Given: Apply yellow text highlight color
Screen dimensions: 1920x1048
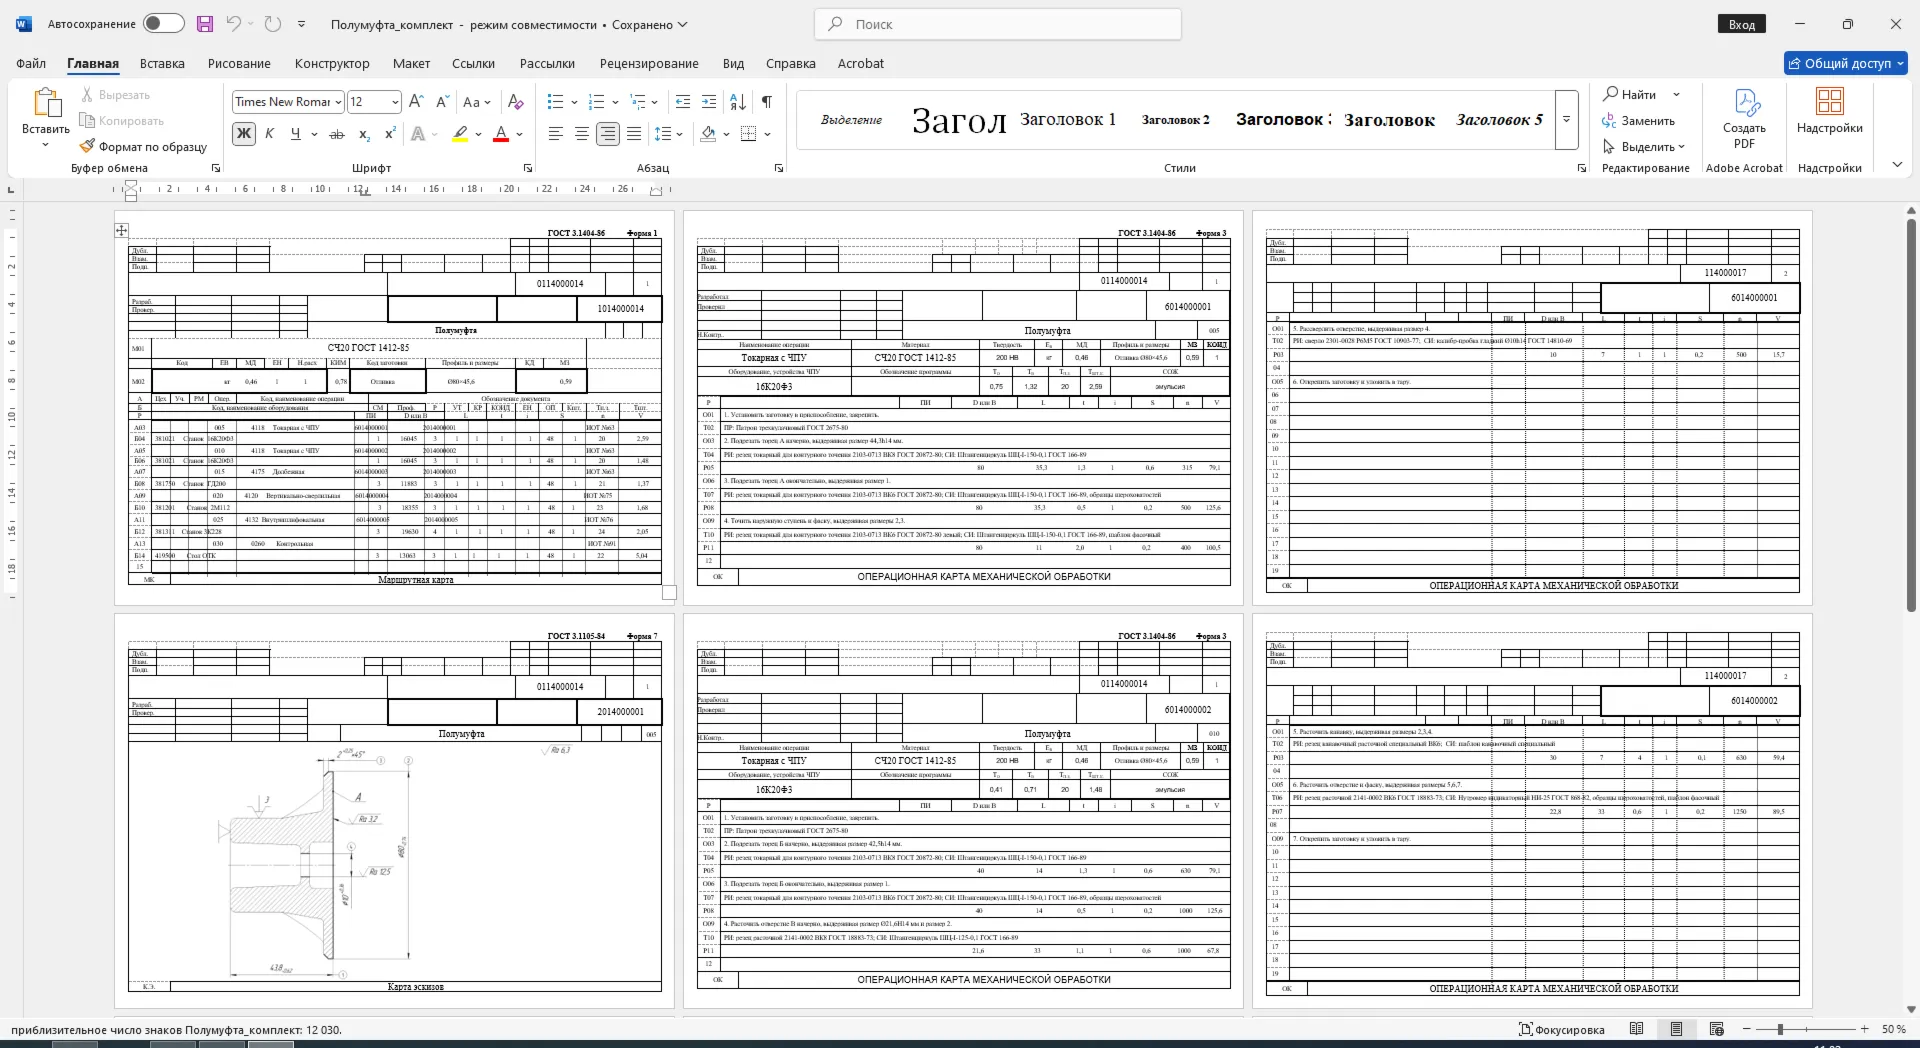Looking at the screenshot, I should (460, 134).
